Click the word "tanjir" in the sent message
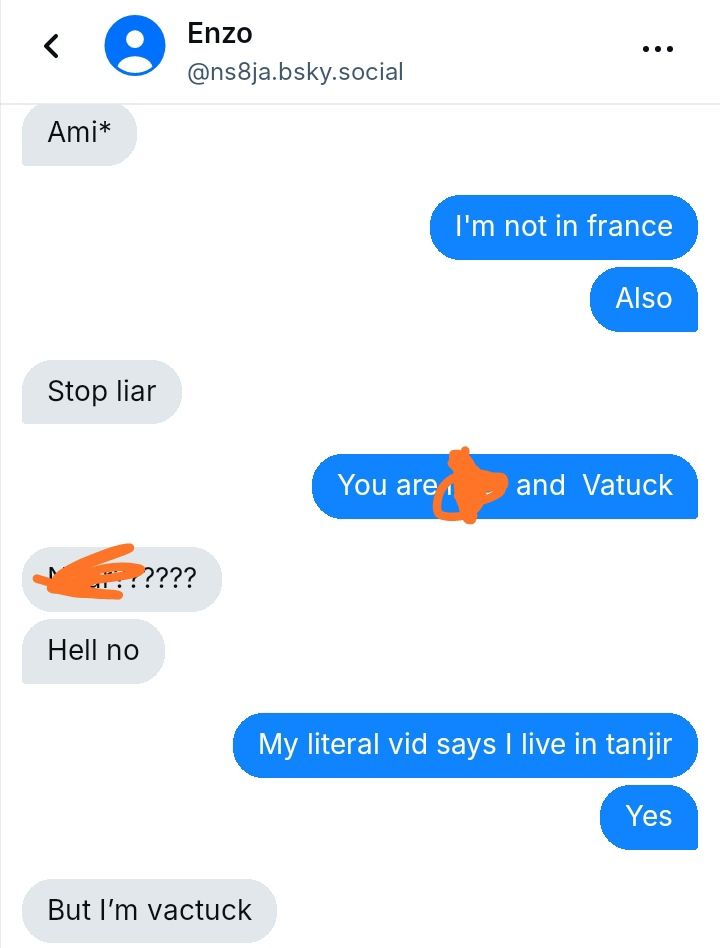 (x=639, y=745)
